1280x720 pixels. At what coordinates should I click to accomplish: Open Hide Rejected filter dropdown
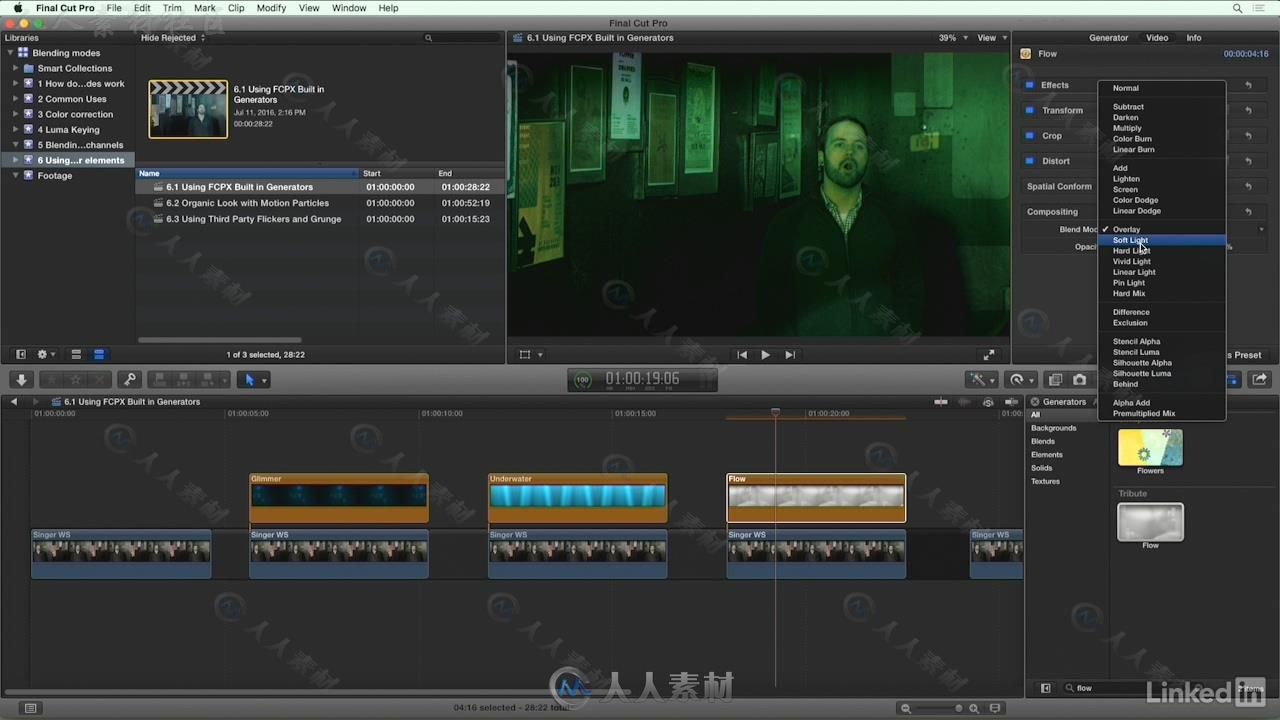point(172,38)
